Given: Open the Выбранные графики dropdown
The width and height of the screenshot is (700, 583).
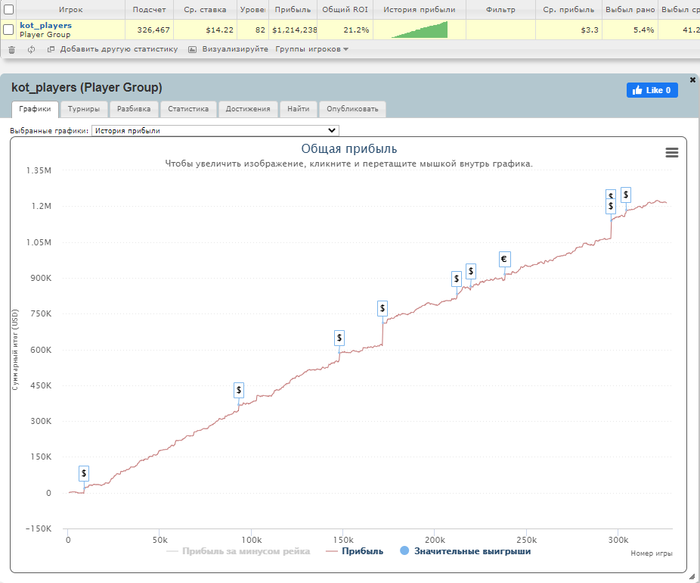Looking at the screenshot, I should (215, 130).
